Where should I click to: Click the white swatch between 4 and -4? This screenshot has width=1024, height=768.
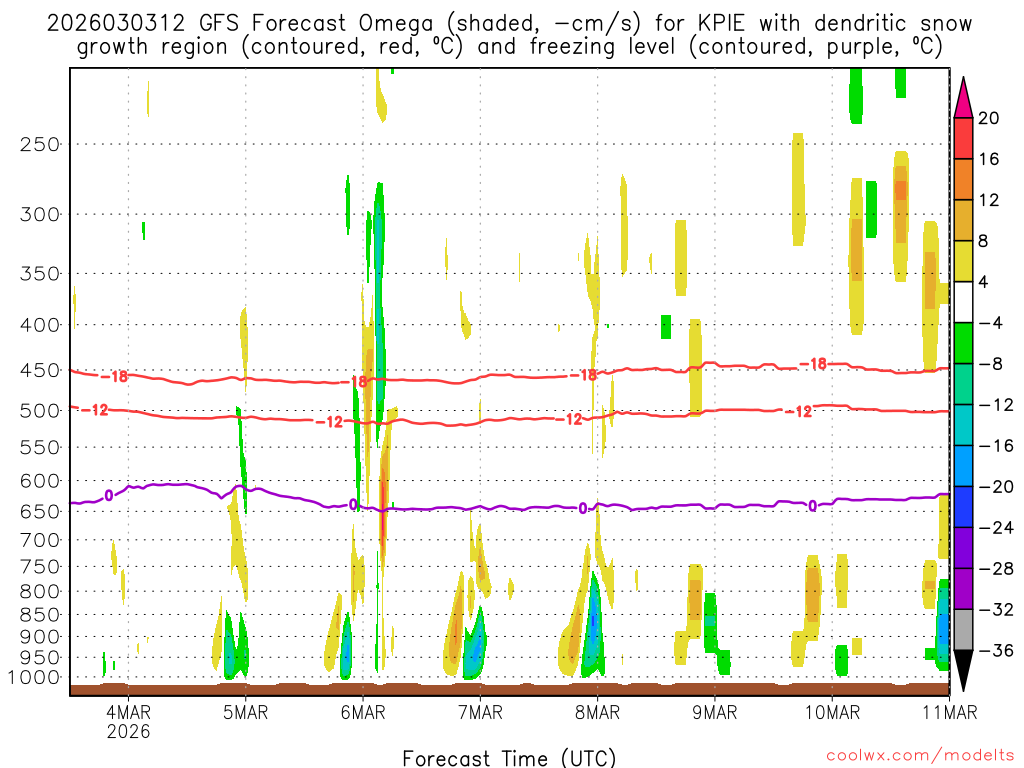tap(963, 302)
